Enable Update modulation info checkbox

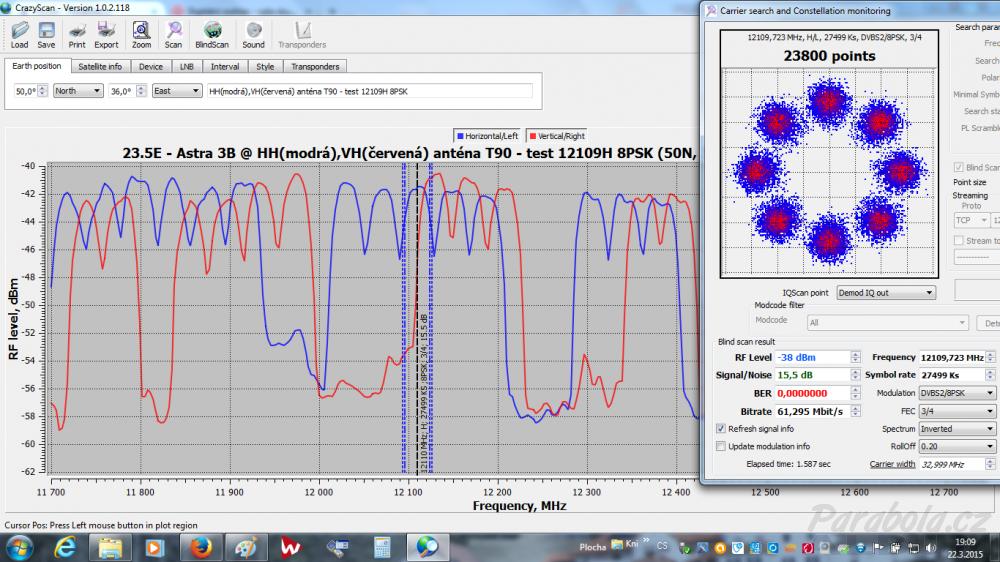tap(721, 447)
